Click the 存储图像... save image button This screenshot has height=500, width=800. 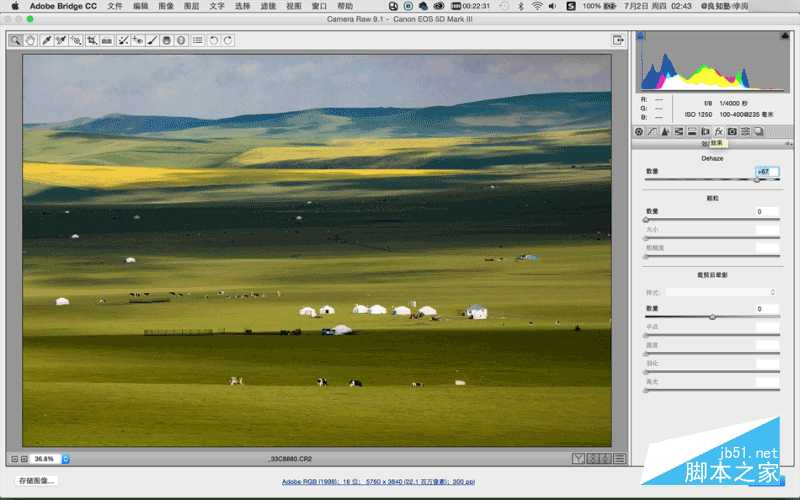[36, 481]
